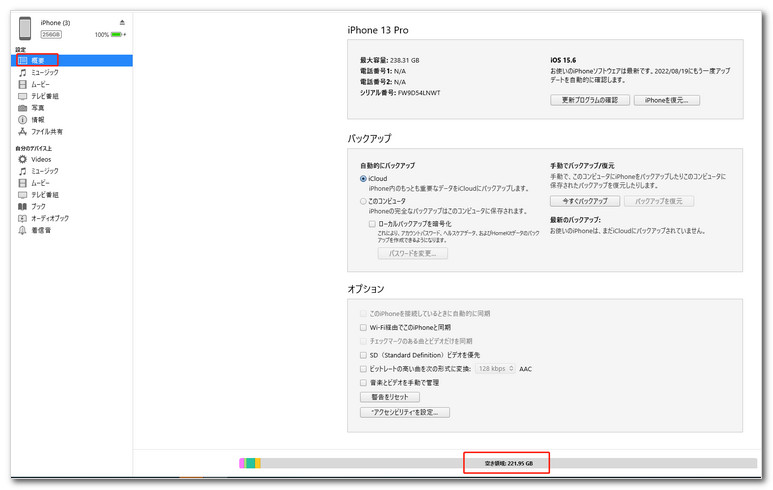The width and height of the screenshot is (773, 490).
Task: Click the film icon for ムービー on device
Action: [22, 183]
